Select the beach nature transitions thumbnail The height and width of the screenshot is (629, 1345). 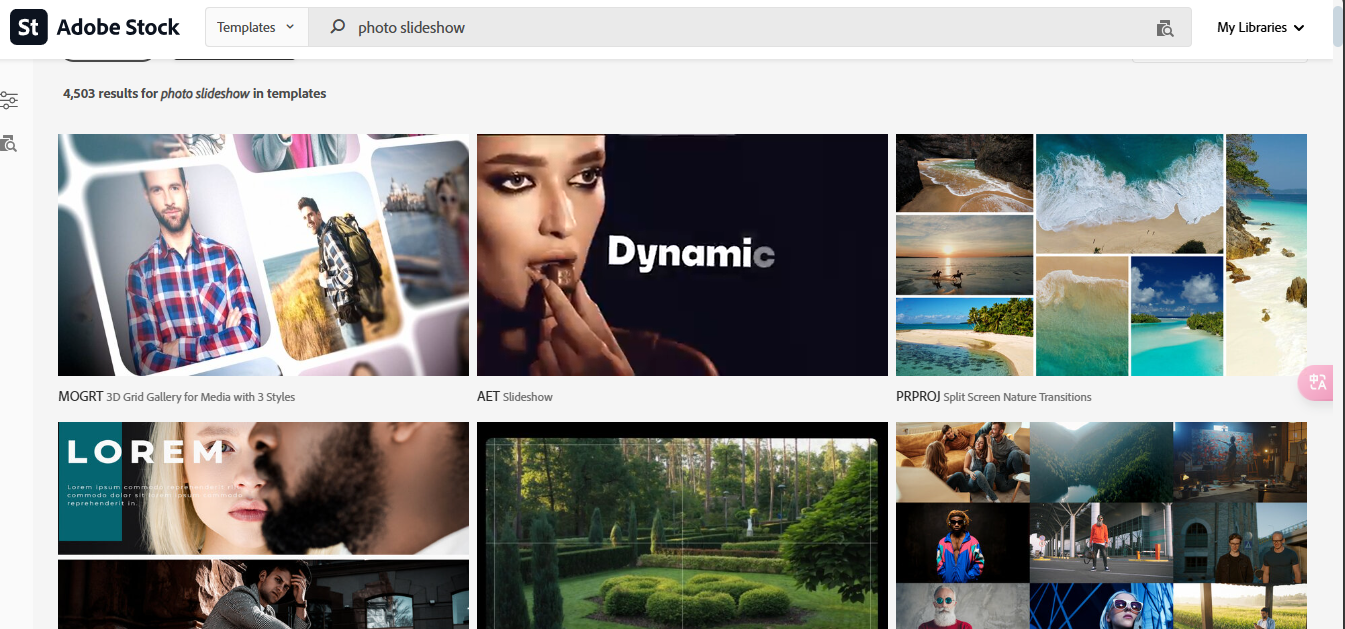1101,255
